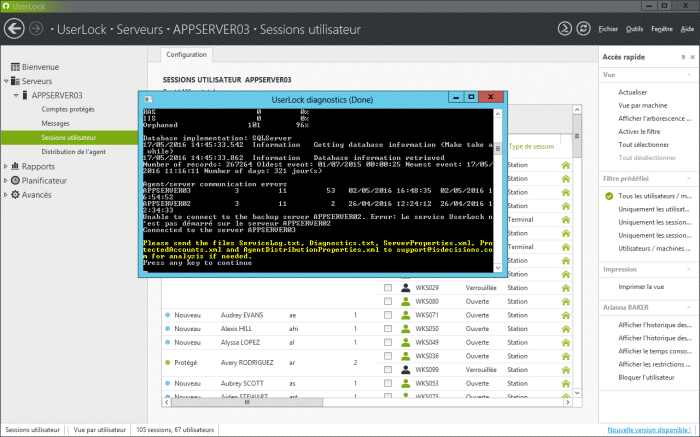Expand the Planificateur tree node

[x=6, y=180]
